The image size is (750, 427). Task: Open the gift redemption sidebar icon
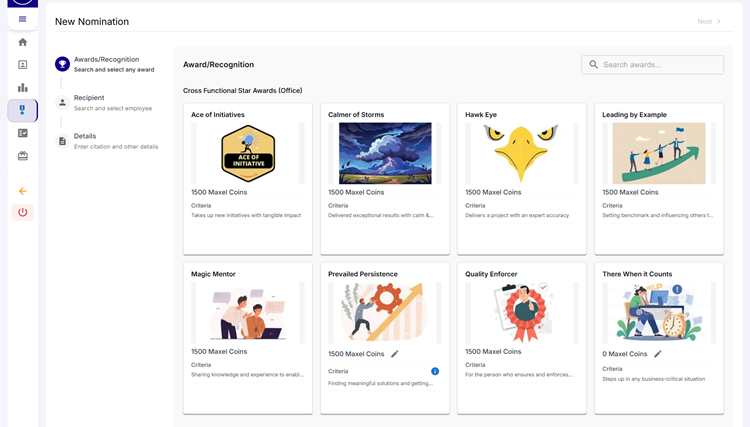click(x=22, y=156)
